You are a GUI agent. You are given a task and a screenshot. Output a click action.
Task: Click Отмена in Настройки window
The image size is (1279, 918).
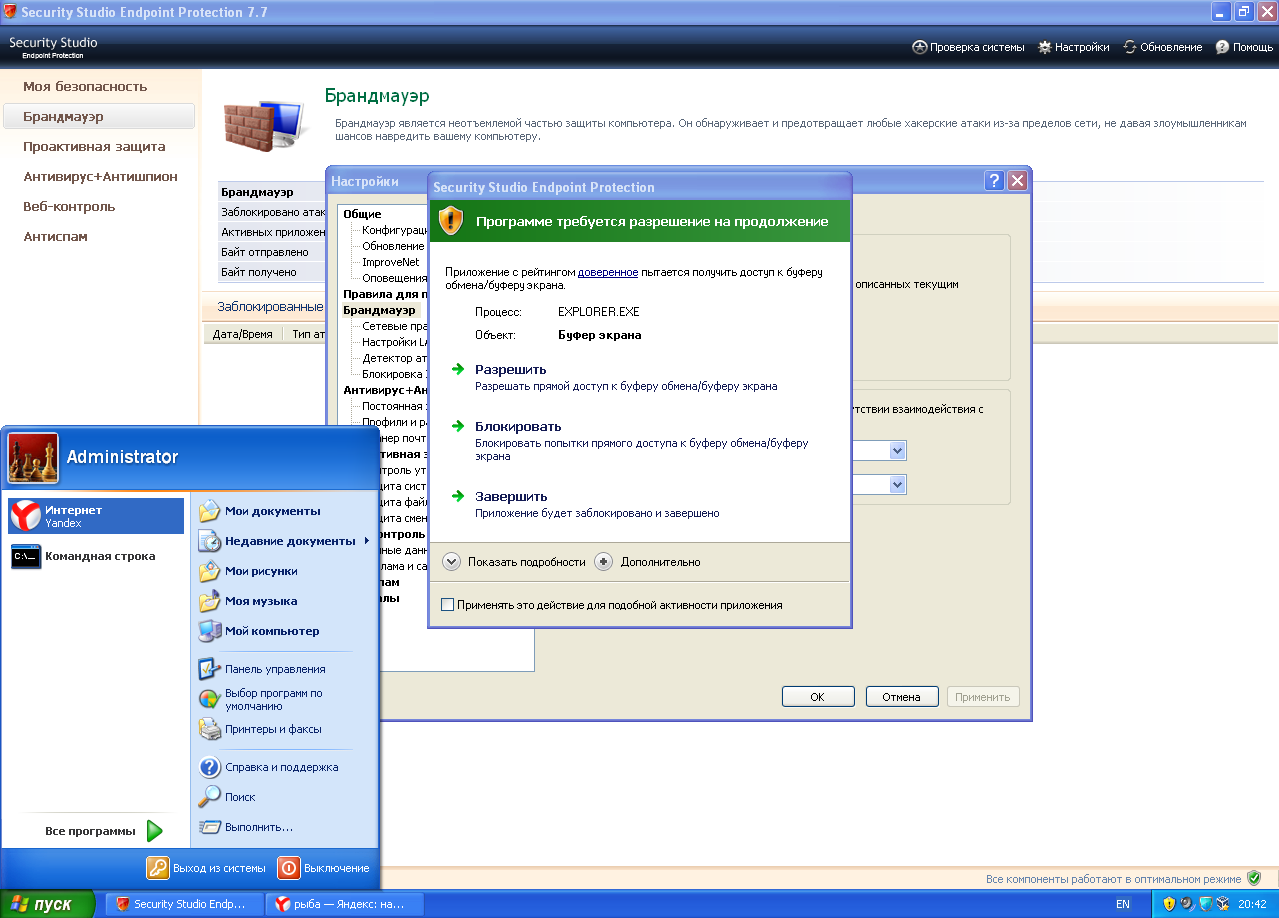click(x=901, y=697)
